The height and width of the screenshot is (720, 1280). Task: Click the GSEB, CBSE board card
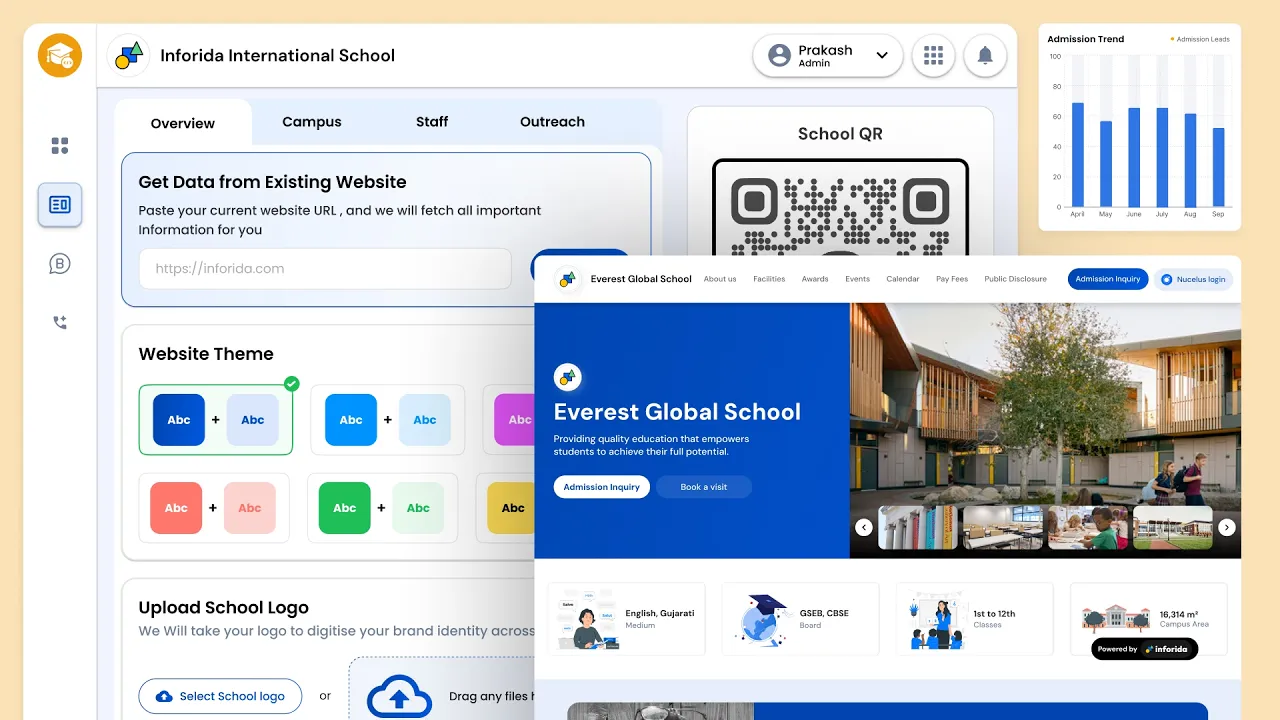click(x=800, y=619)
